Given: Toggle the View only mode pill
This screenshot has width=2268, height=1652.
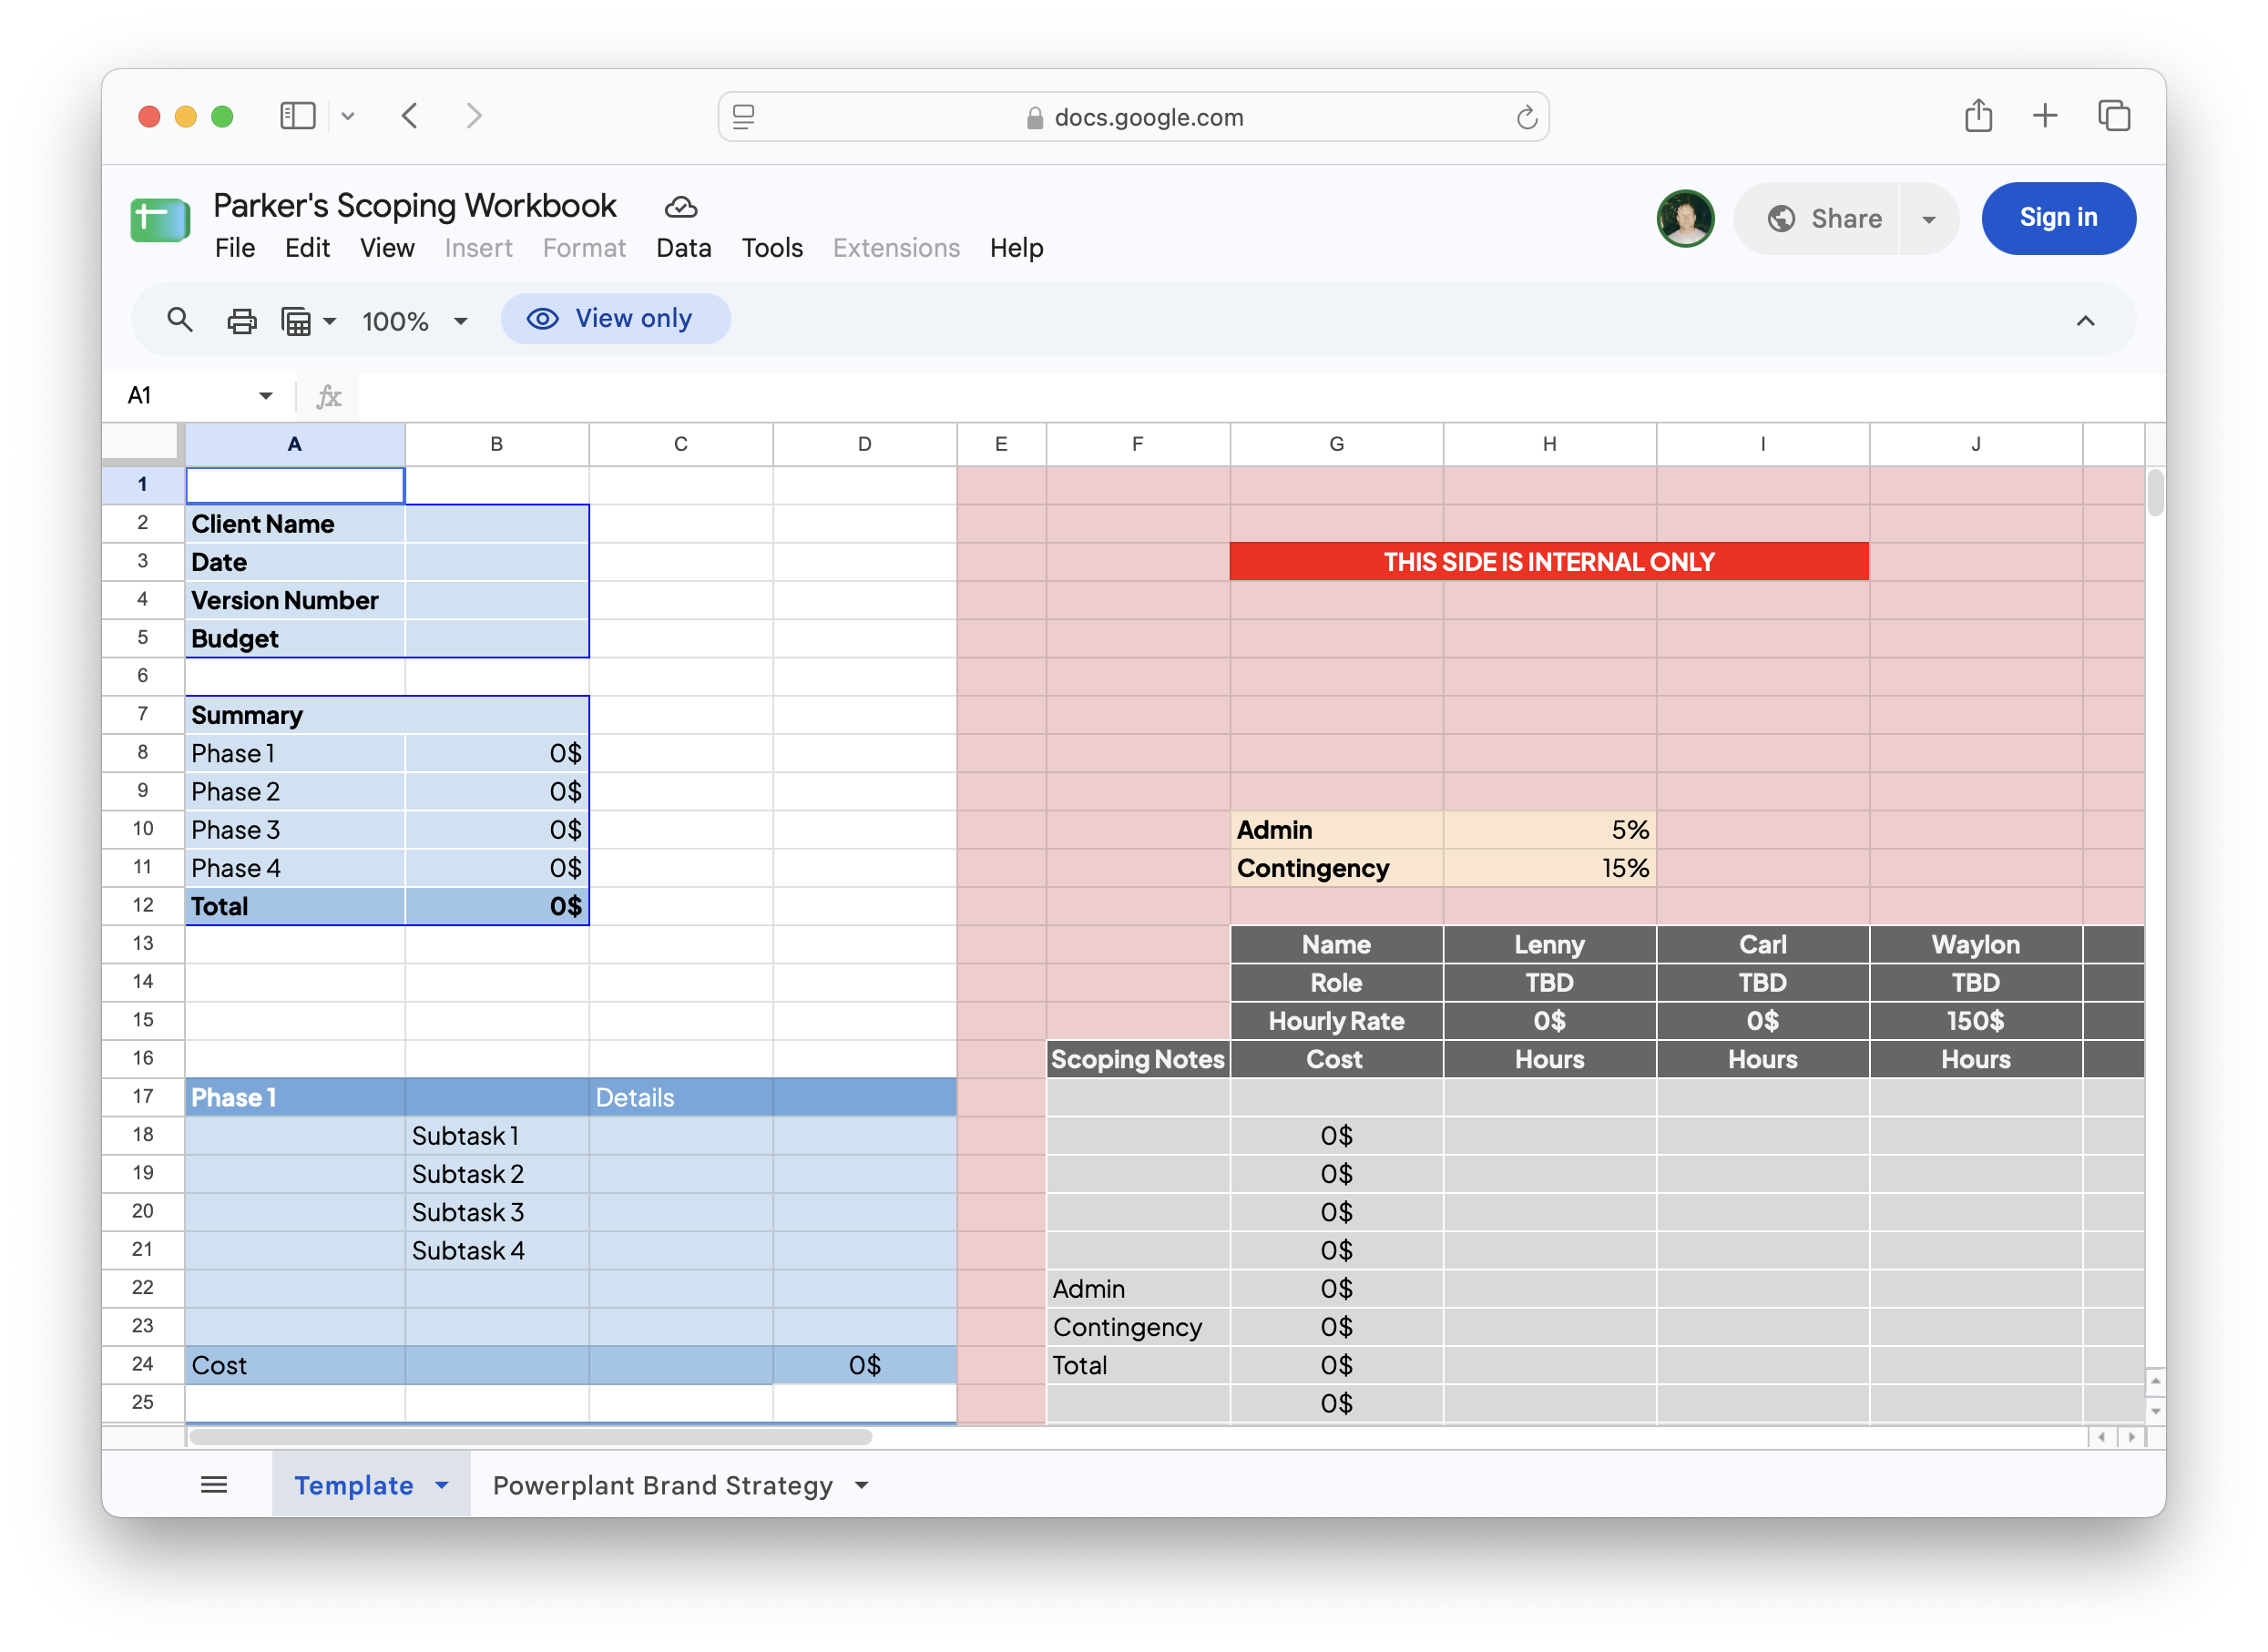Looking at the screenshot, I should [615, 319].
